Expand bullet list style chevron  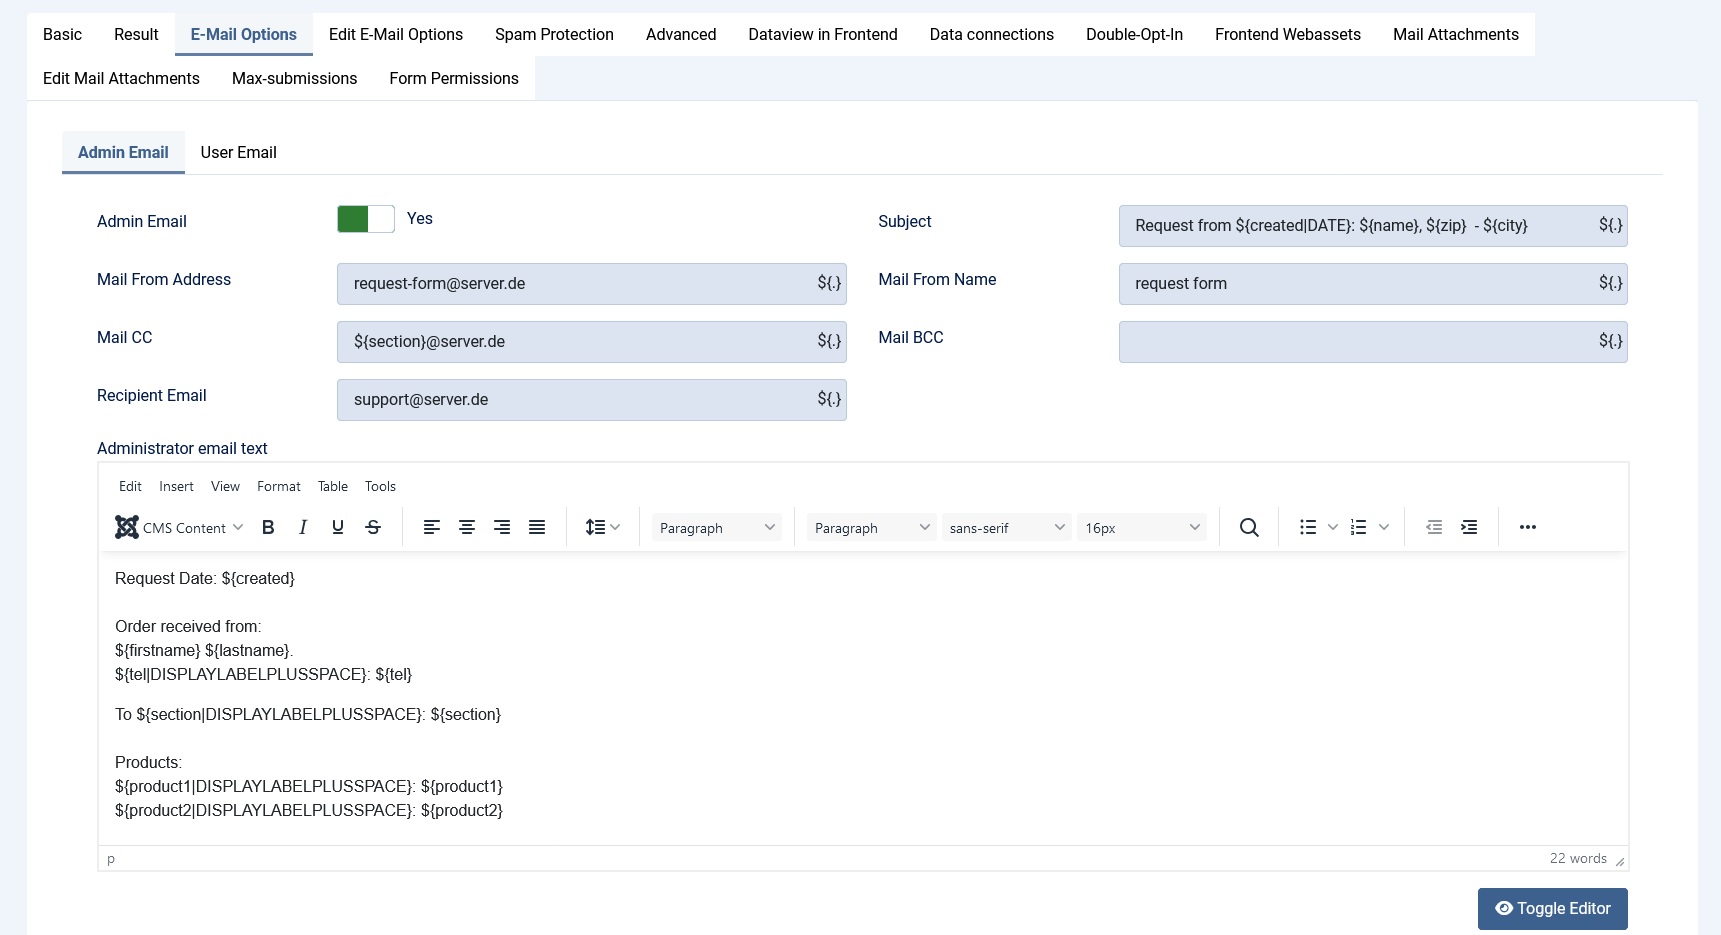point(1332,527)
